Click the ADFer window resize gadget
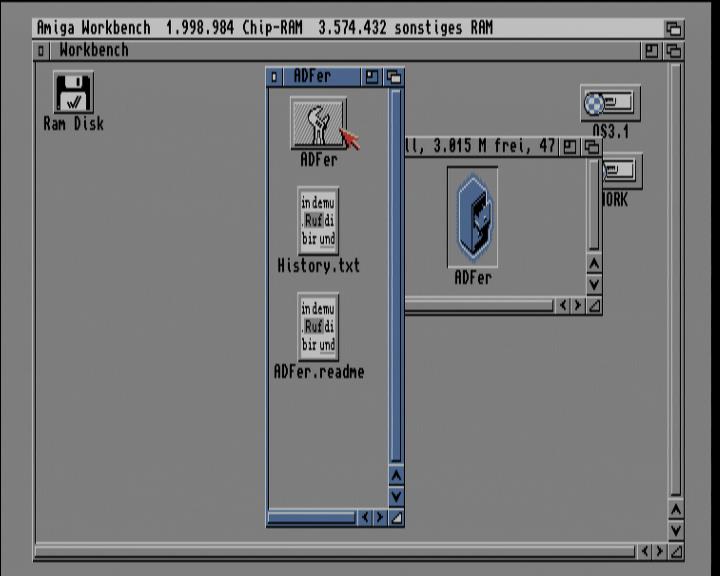 click(x=396, y=518)
